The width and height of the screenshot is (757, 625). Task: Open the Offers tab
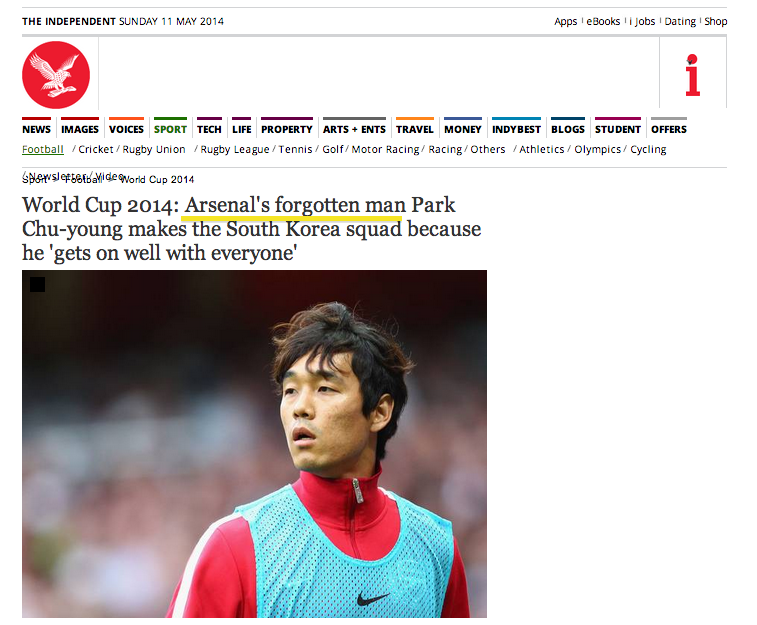[x=669, y=129]
